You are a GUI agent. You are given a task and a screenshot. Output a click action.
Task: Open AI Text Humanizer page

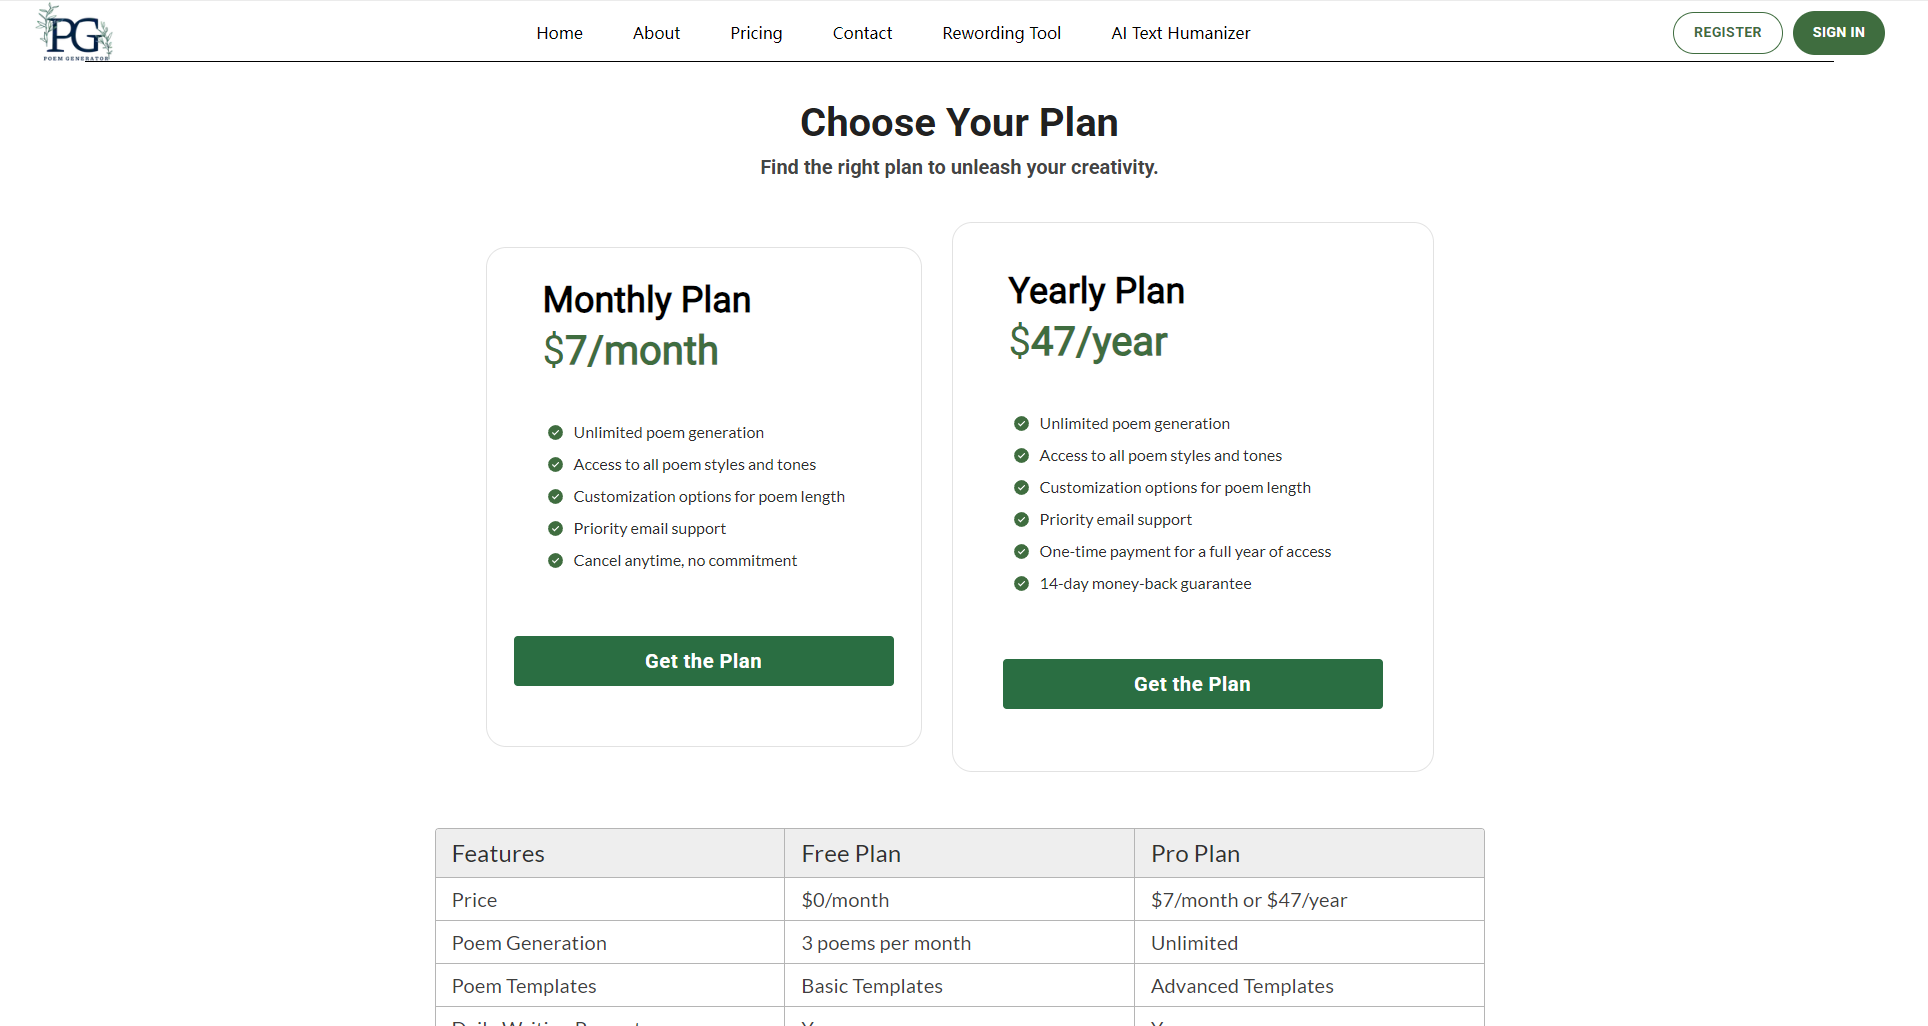pyautogui.click(x=1180, y=33)
